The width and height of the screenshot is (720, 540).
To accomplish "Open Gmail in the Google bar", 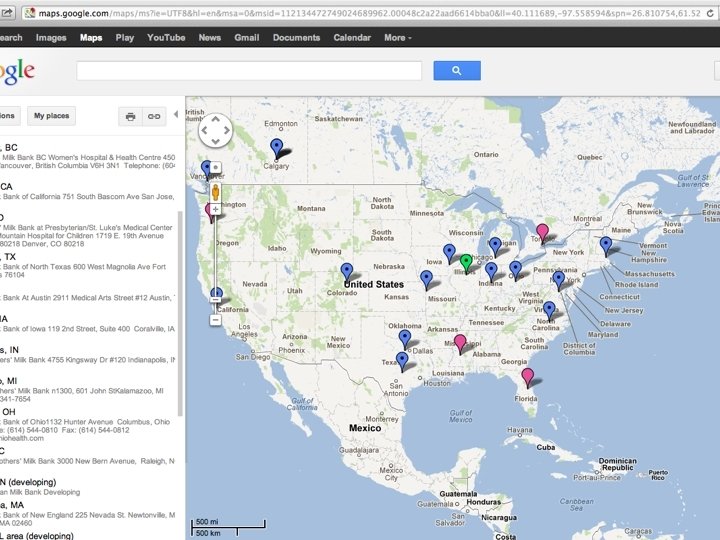I will pos(247,38).
